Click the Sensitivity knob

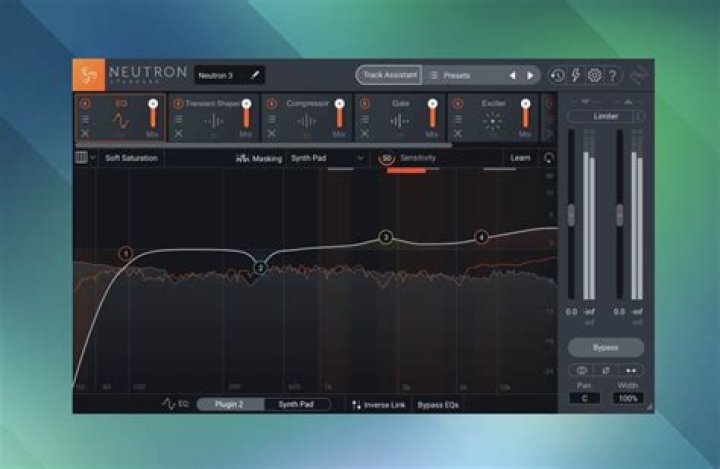click(387, 158)
